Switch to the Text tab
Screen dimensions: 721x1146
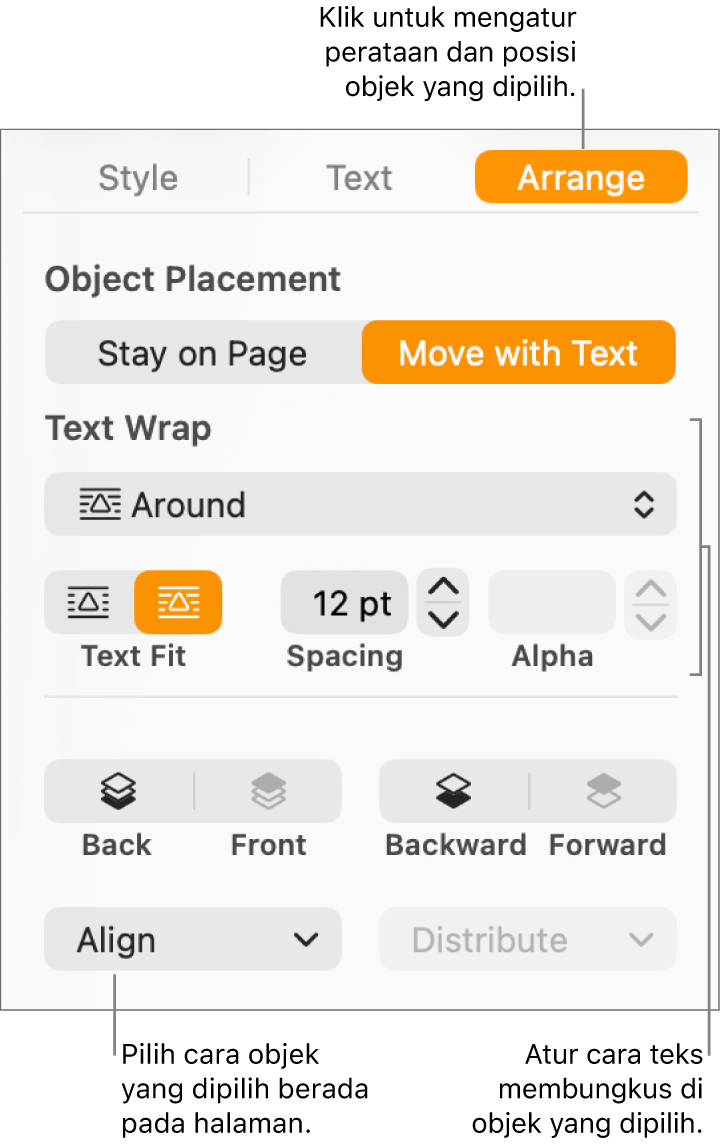pyautogui.click(x=359, y=178)
